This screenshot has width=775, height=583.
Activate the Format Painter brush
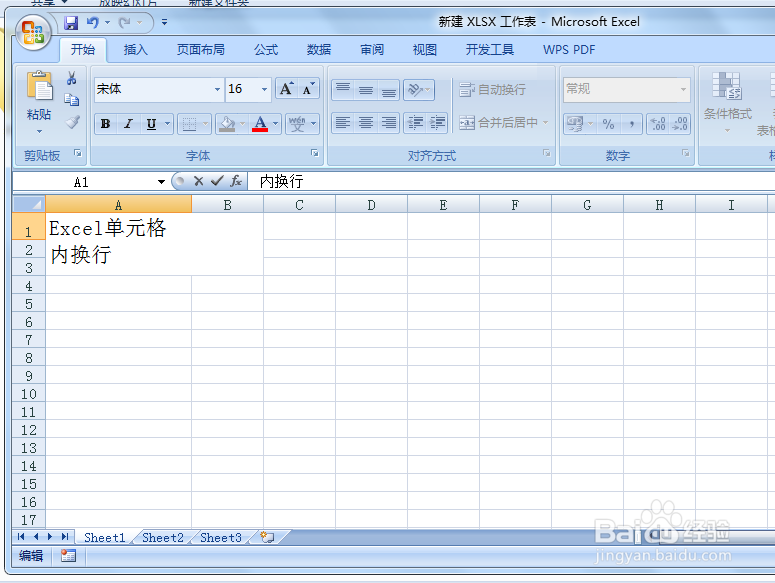(72, 122)
